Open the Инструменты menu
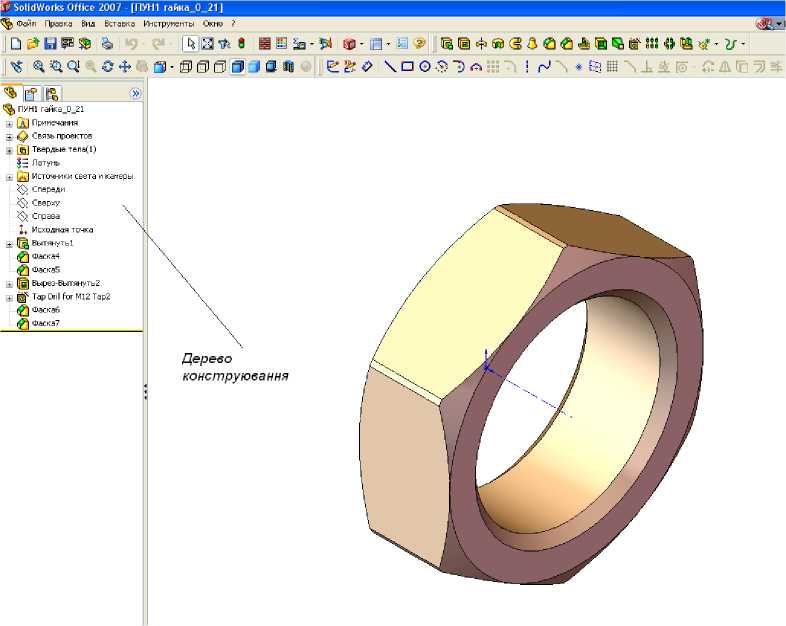The width and height of the screenshot is (786, 626). click(168, 22)
